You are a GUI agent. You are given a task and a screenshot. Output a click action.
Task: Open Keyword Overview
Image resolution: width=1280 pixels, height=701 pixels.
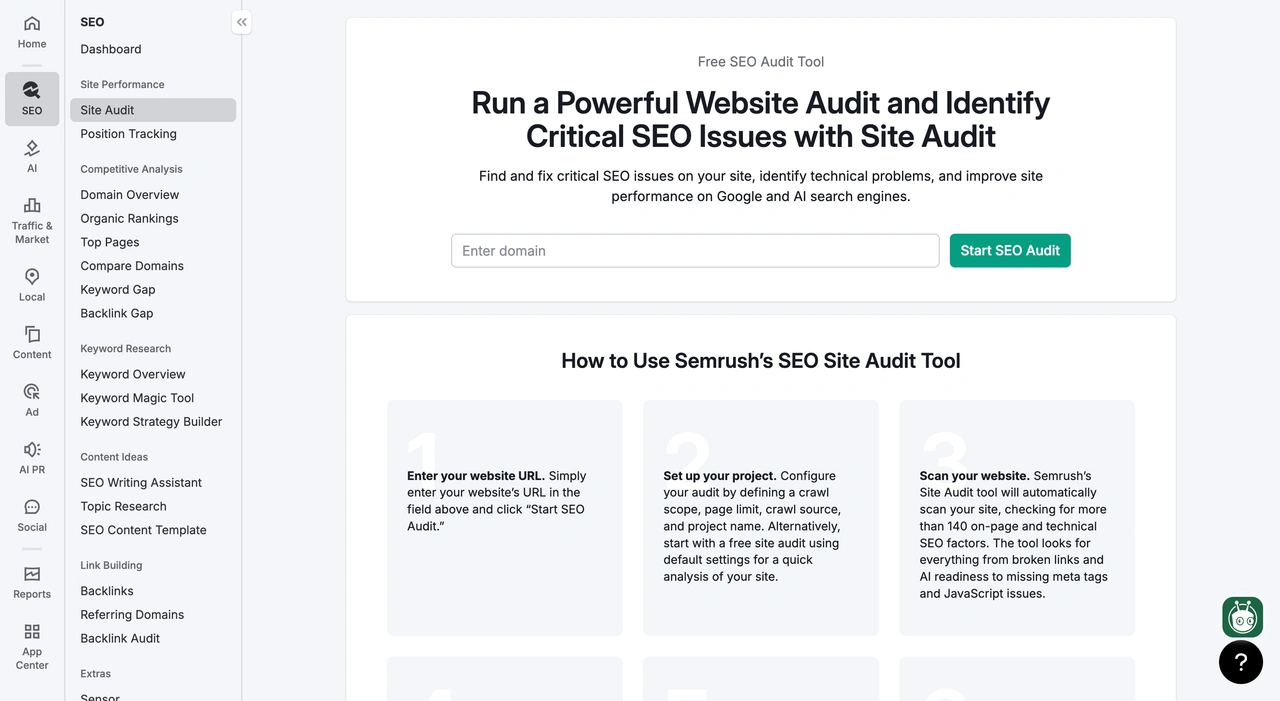pos(133,374)
